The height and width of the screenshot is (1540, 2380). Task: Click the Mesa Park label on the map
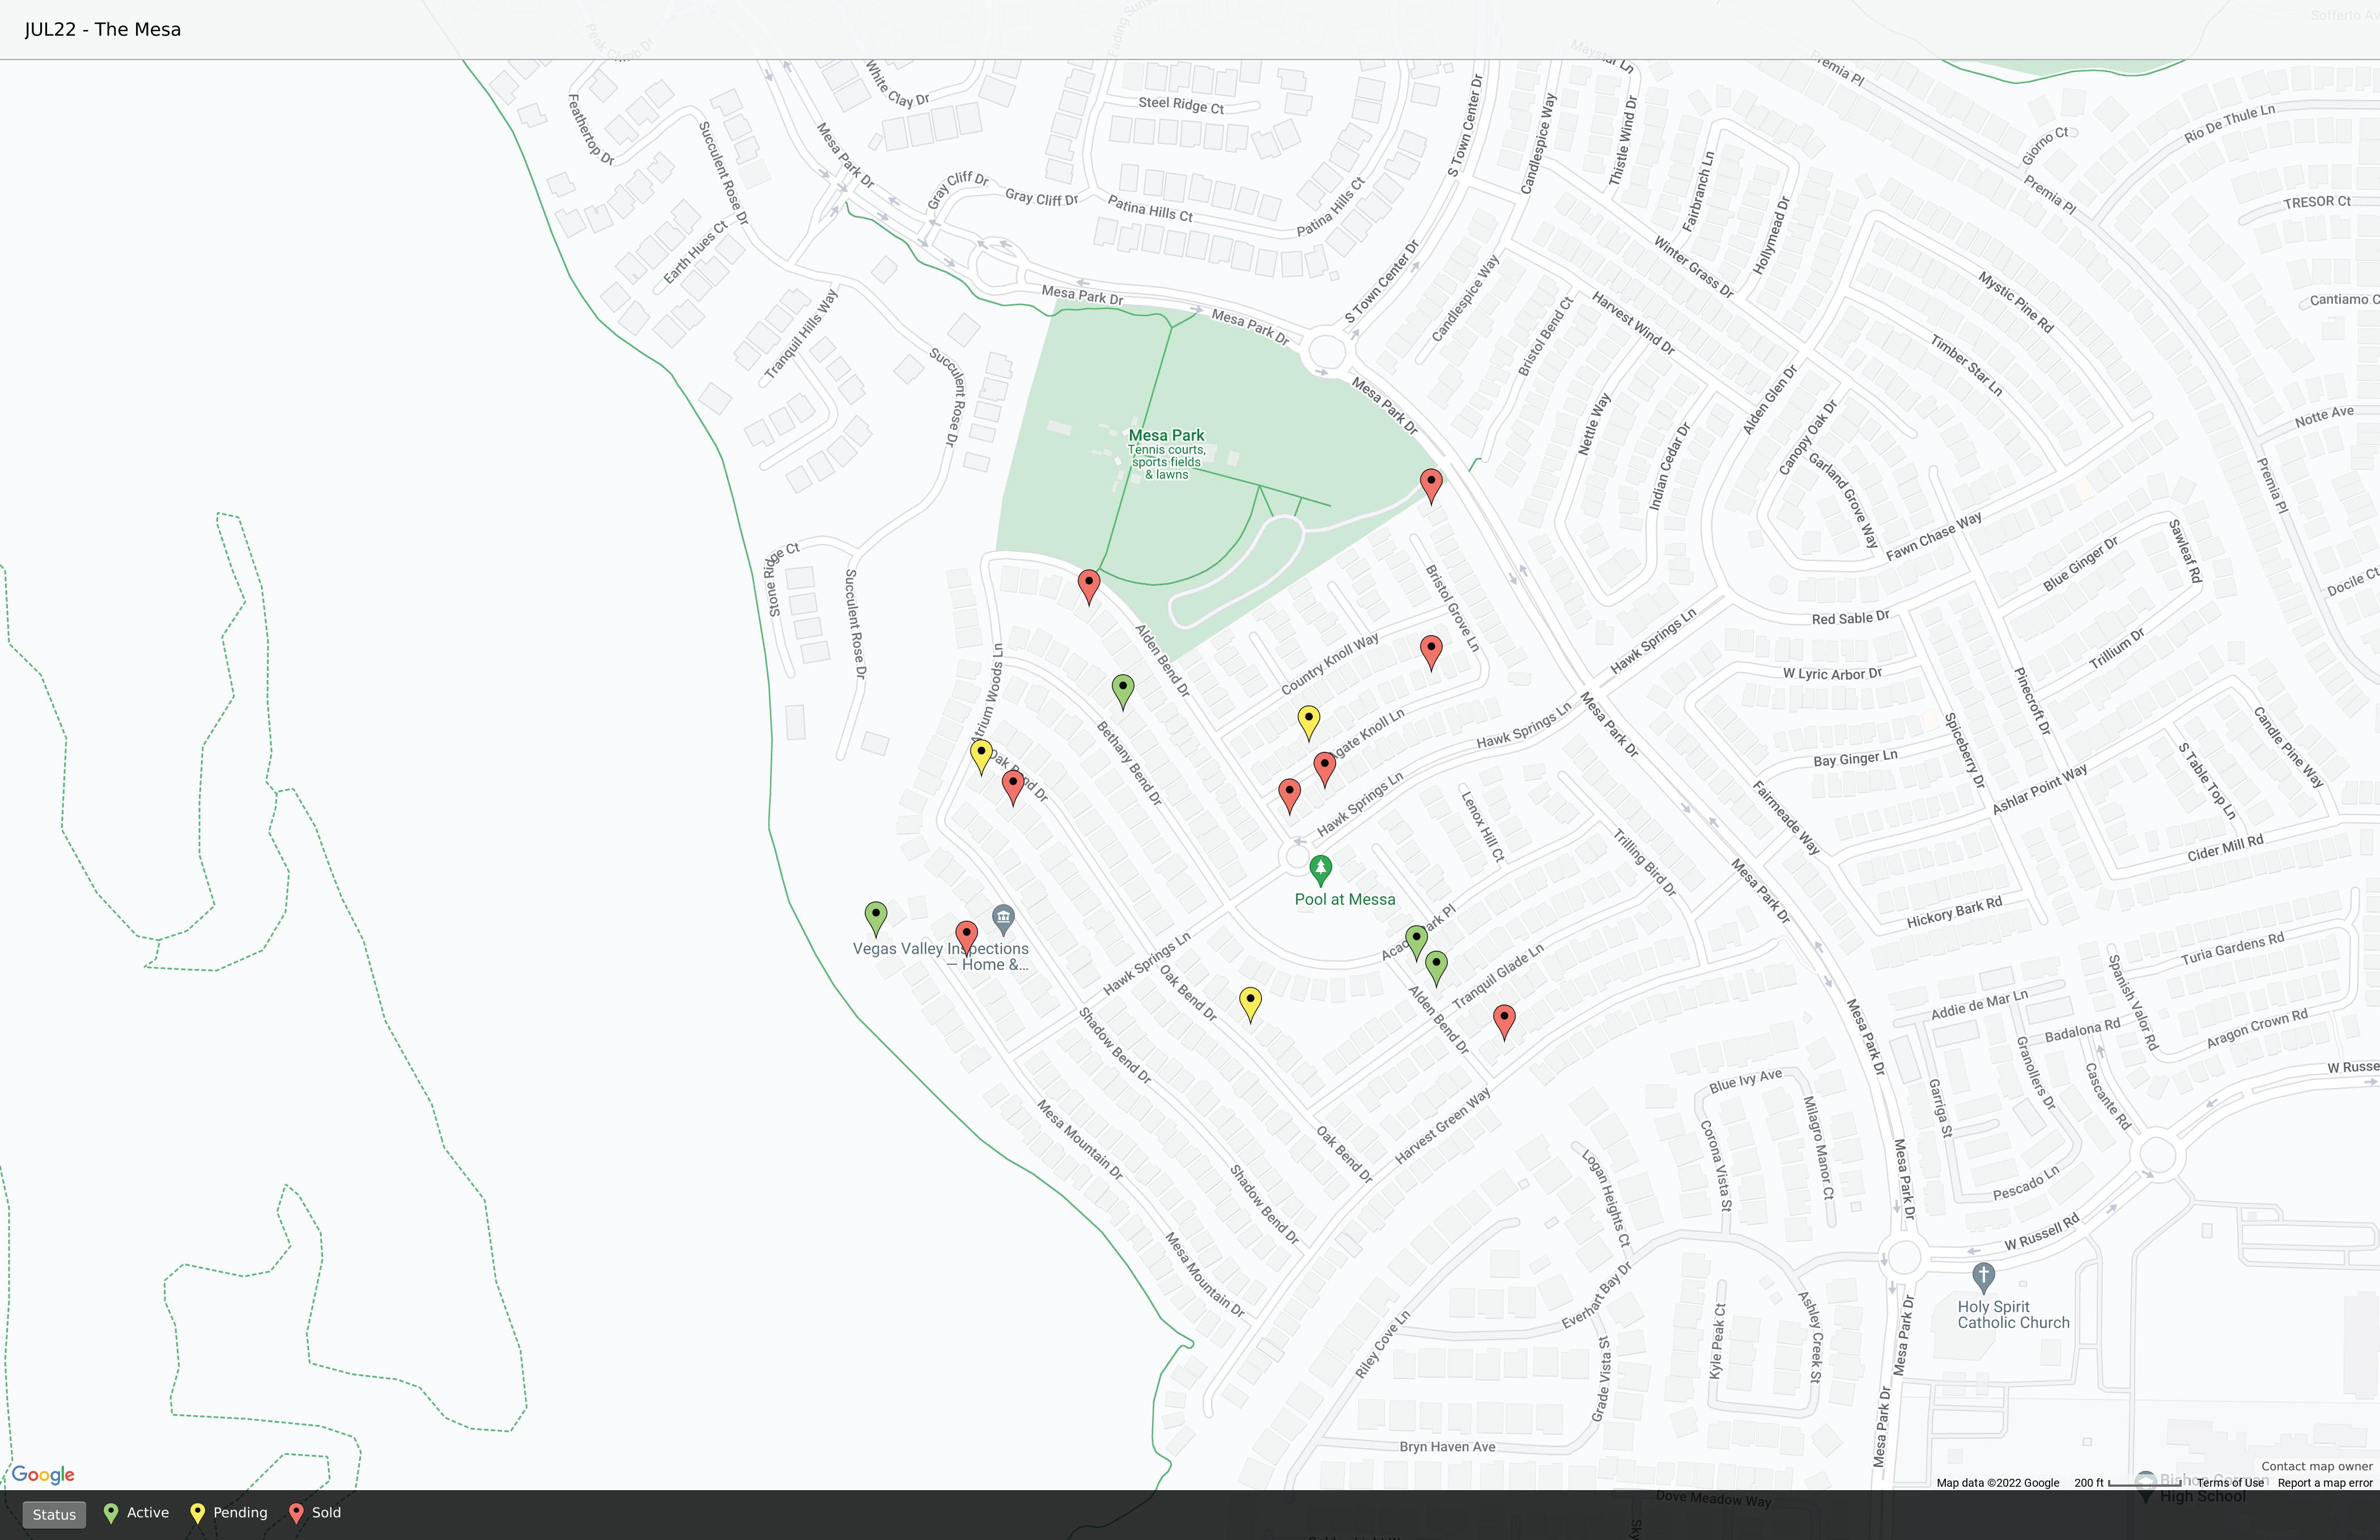pyautogui.click(x=1166, y=436)
